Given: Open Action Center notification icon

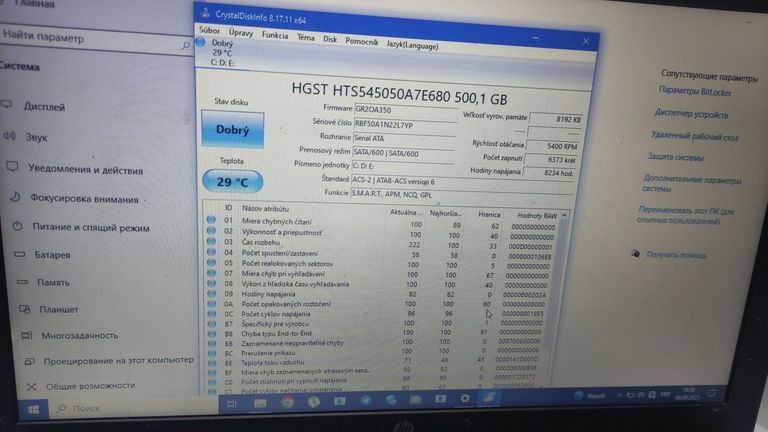Looking at the screenshot, I should pos(711,393).
